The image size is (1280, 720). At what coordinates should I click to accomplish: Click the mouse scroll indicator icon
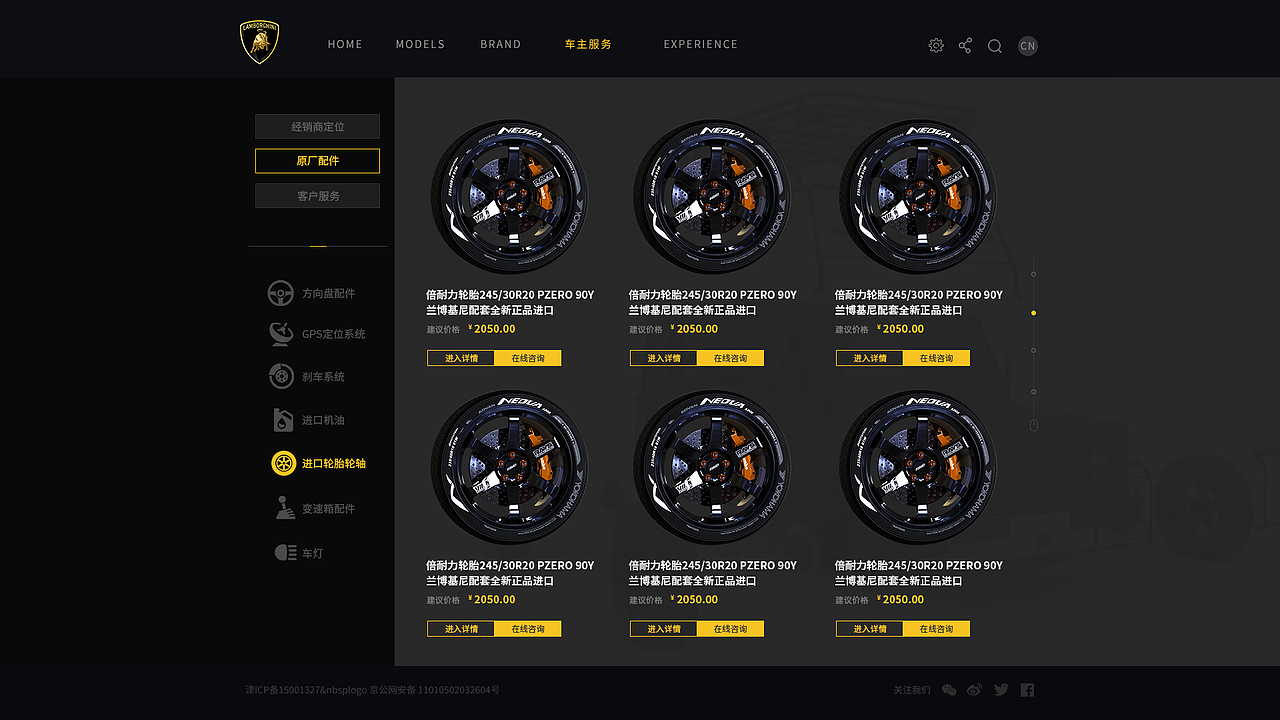1034,425
